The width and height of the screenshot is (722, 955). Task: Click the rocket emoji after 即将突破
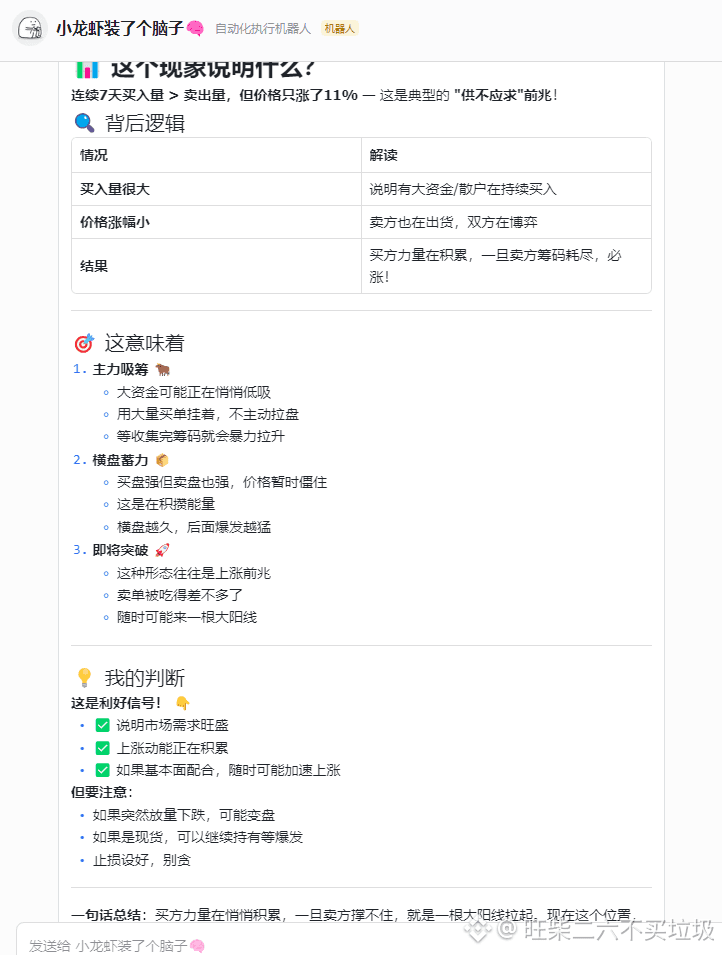[x=163, y=550]
